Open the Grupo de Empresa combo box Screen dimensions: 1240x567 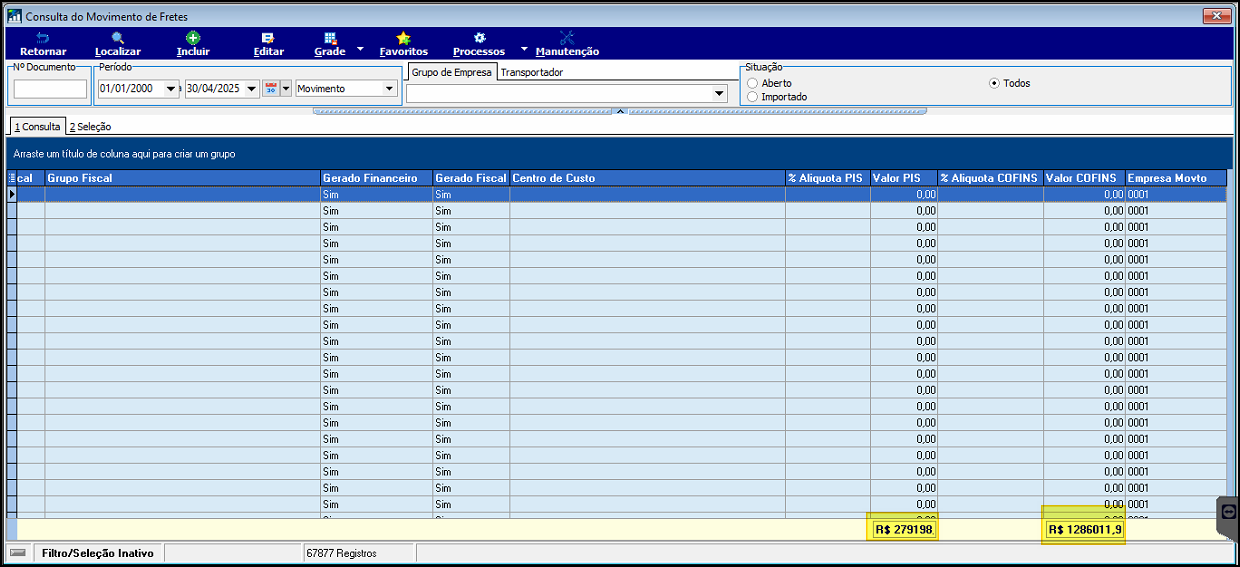(x=719, y=94)
